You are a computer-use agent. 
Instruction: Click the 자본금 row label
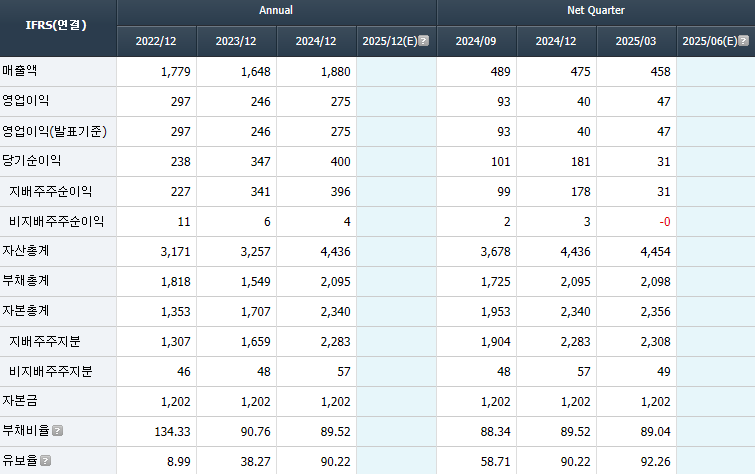20,401
